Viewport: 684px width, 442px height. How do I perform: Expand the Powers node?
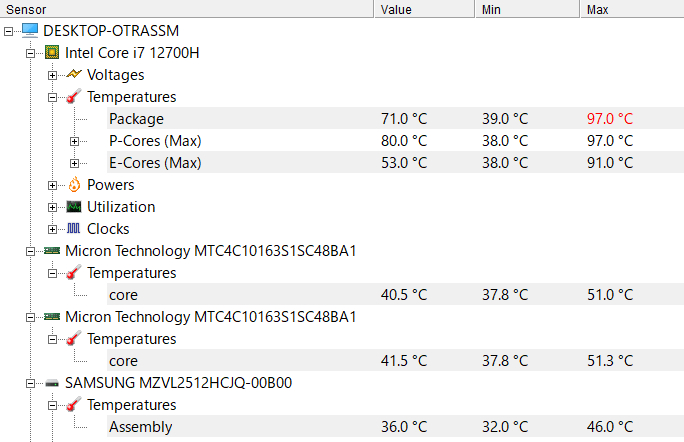point(52,185)
